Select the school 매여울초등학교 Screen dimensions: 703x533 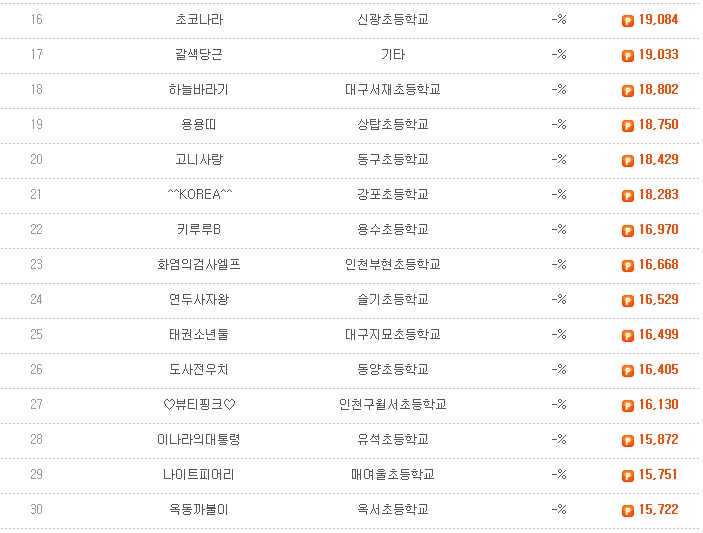pyautogui.click(x=393, y=474)
